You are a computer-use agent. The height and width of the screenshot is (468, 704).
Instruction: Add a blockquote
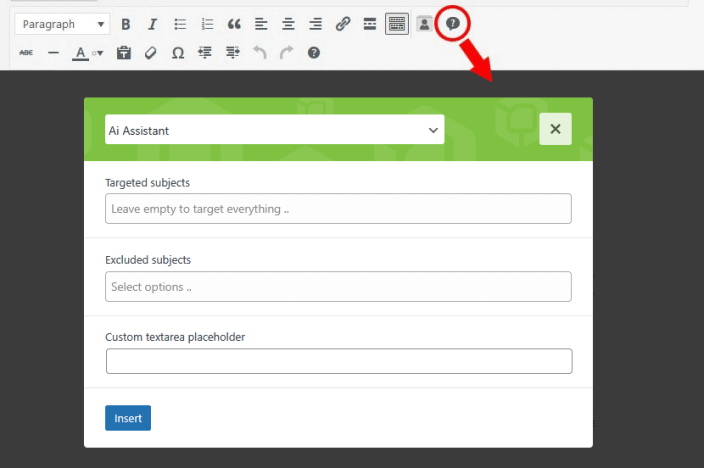click(234, 24)
